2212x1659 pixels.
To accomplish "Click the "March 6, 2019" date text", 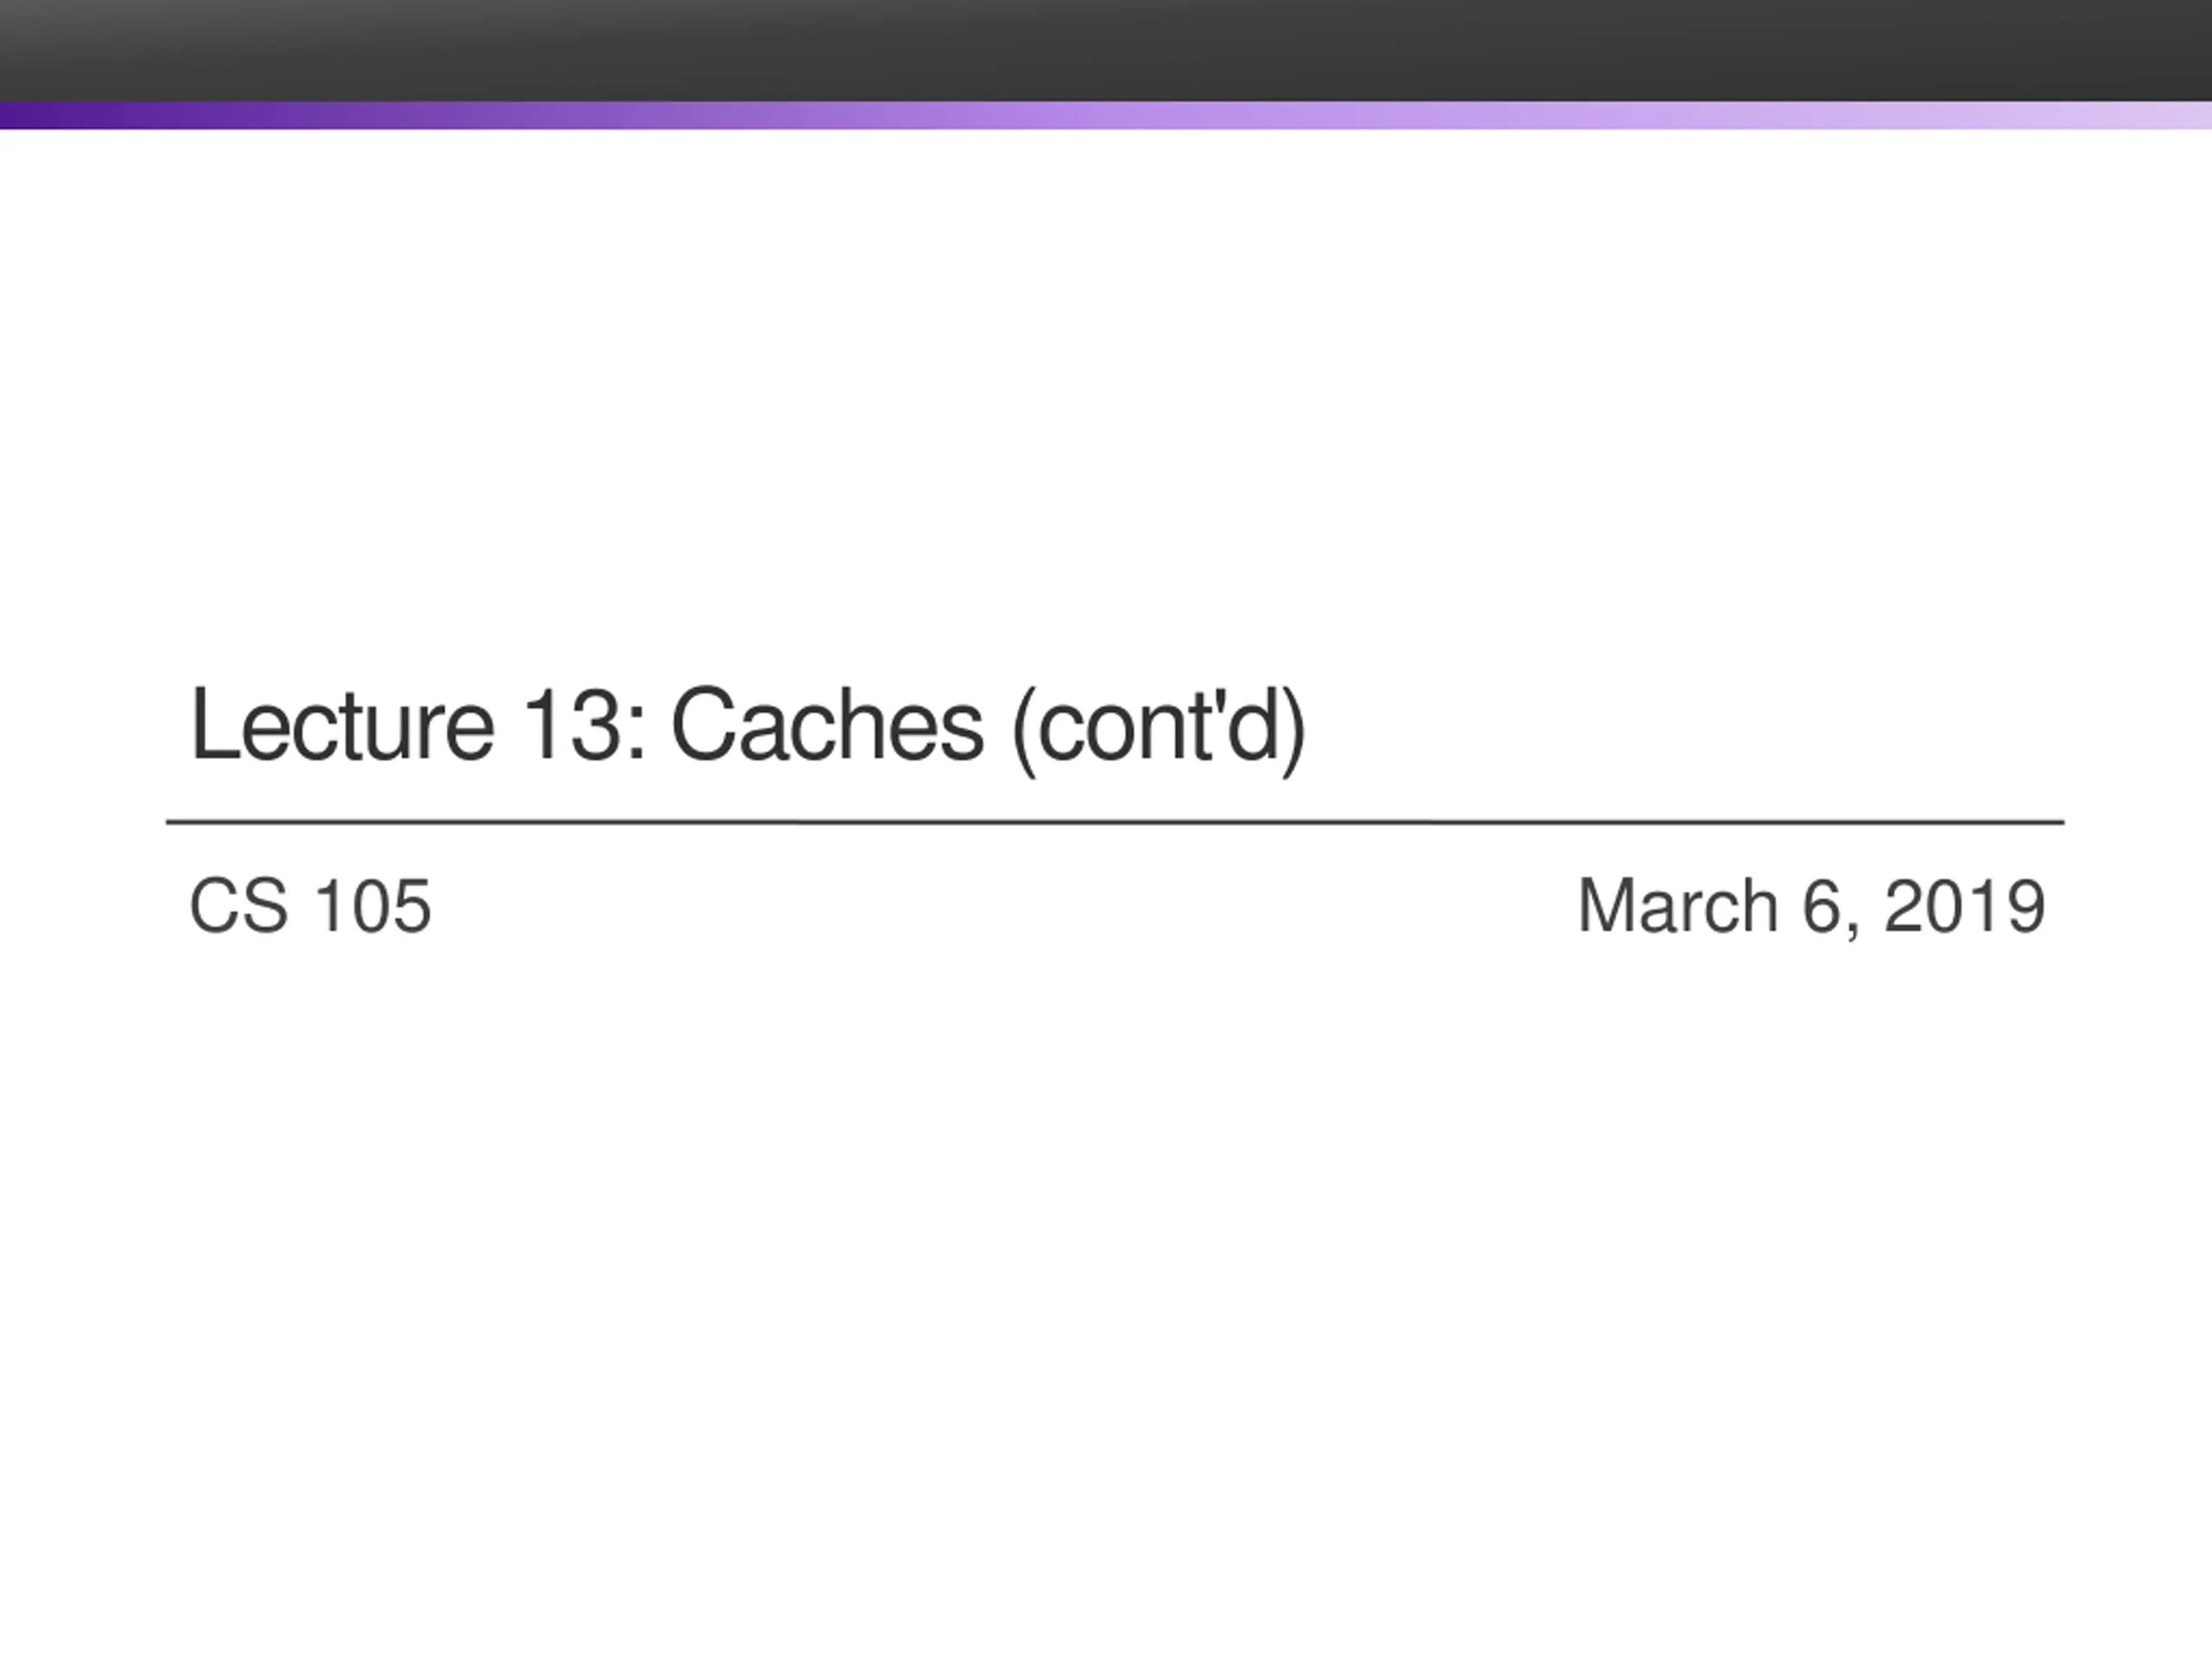I will pyautogui.click(x=1811, y=907).
